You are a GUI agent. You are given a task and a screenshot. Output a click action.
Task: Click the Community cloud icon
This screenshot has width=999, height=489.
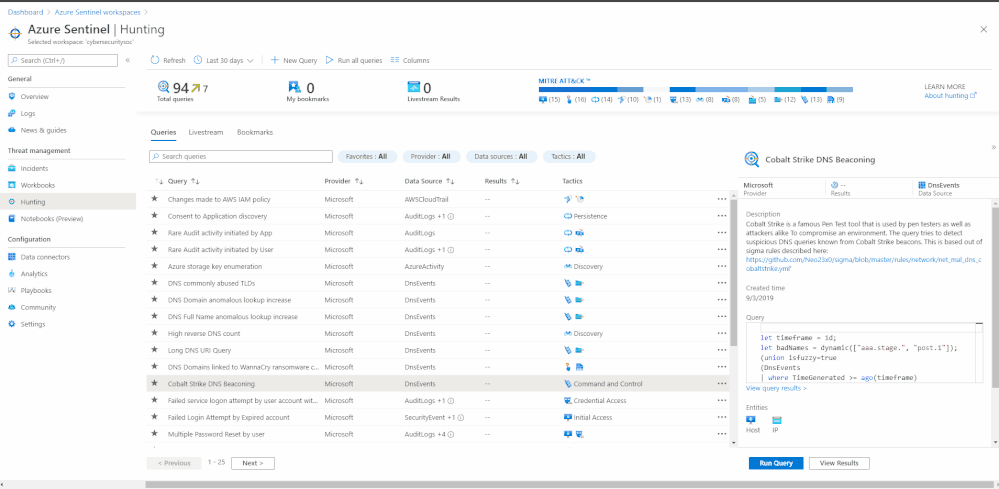11,308
